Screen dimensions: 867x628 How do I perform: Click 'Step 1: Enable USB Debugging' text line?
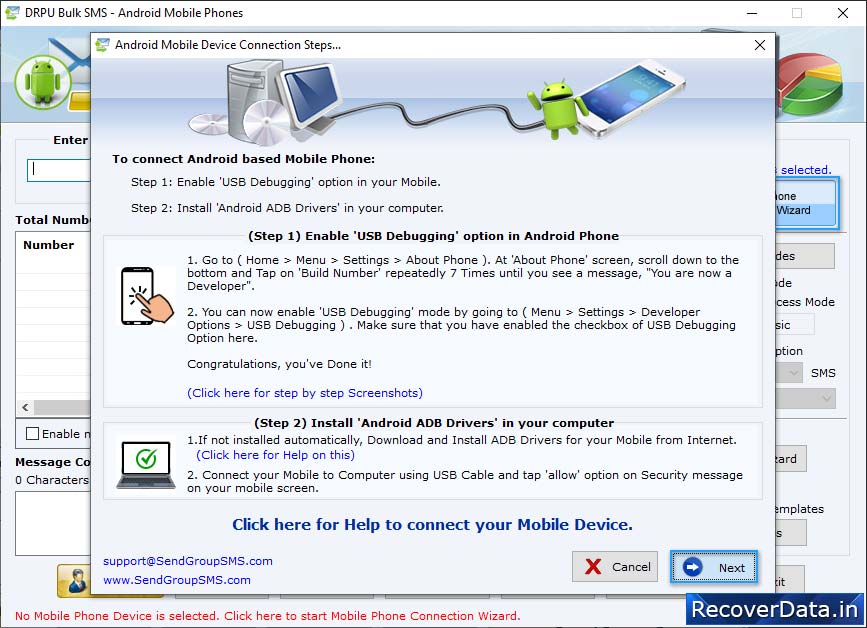286,182
